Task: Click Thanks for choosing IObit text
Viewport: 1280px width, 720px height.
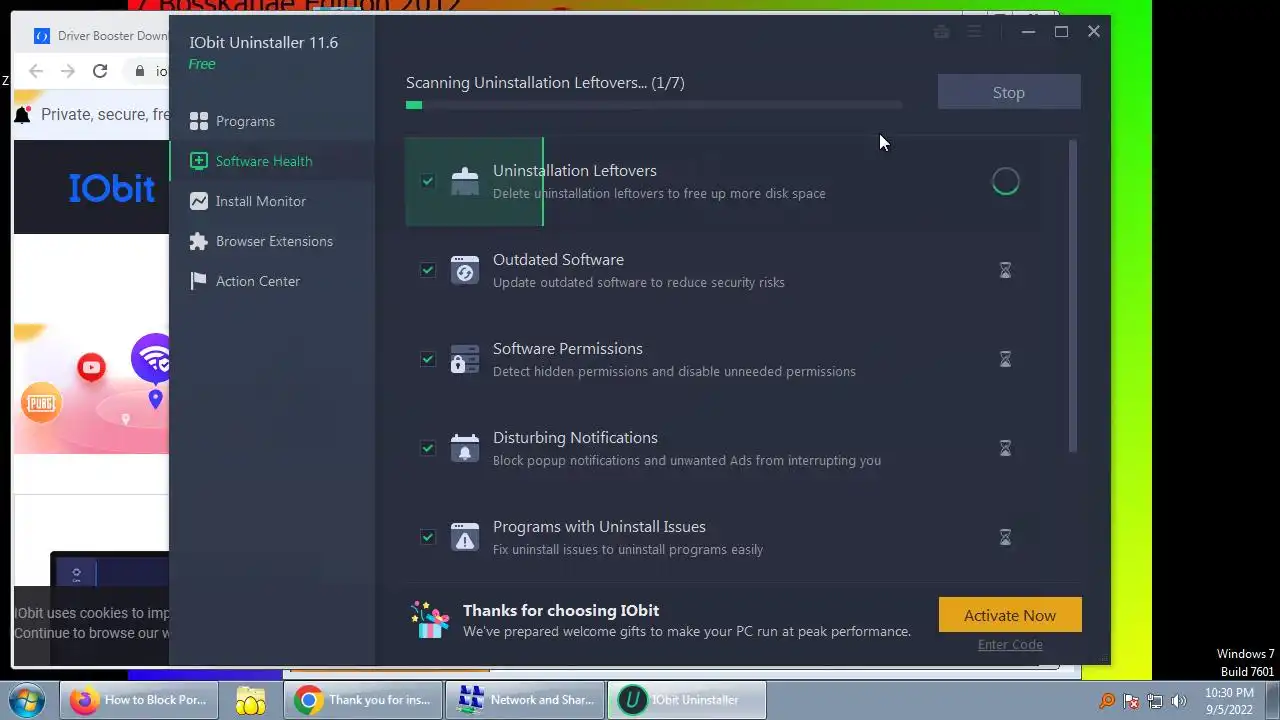Action: tap(561, 610)
